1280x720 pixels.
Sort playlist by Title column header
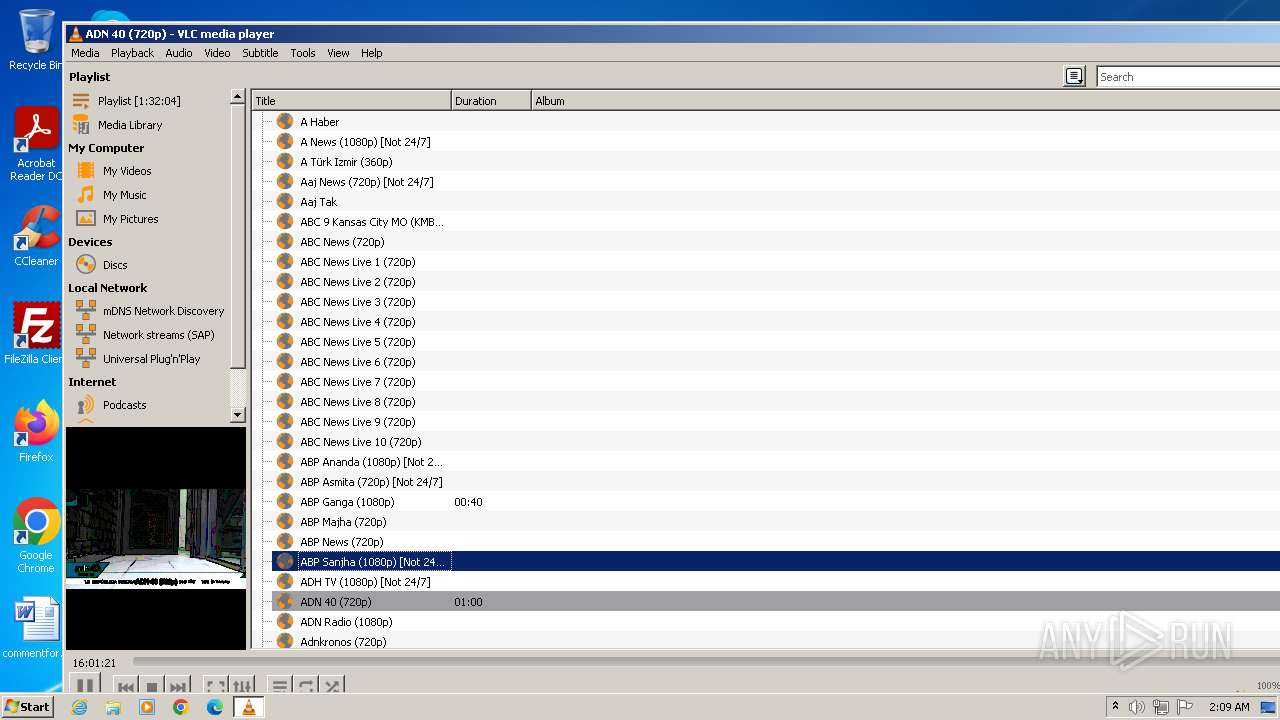[x=351, y=101]
